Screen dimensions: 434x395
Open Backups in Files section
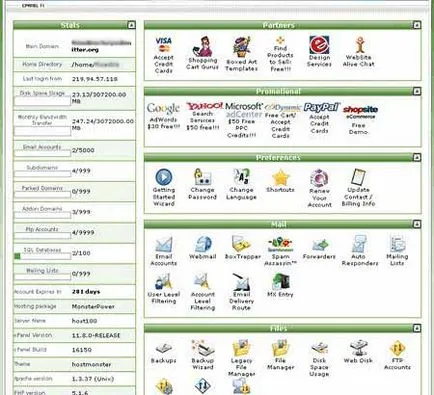pos(164,349)
